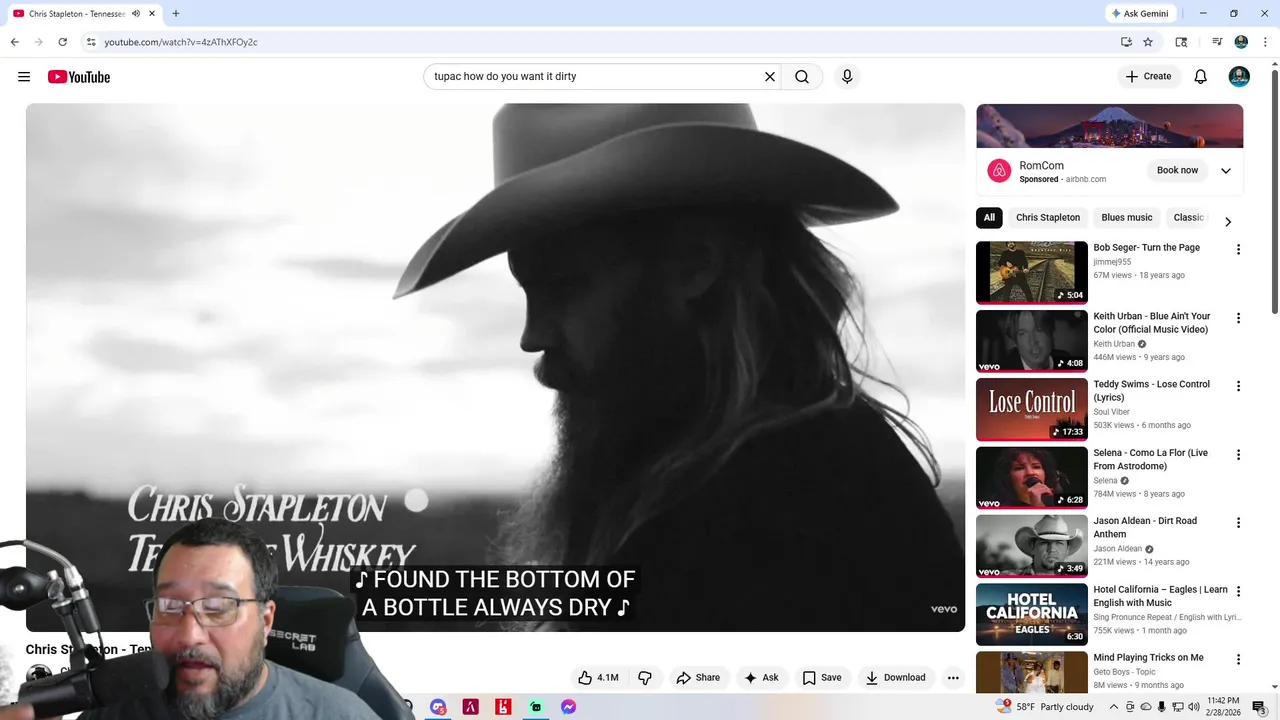
Task: Open the Ask AI button
Action: pyautogui.click(x=761, y=678)
